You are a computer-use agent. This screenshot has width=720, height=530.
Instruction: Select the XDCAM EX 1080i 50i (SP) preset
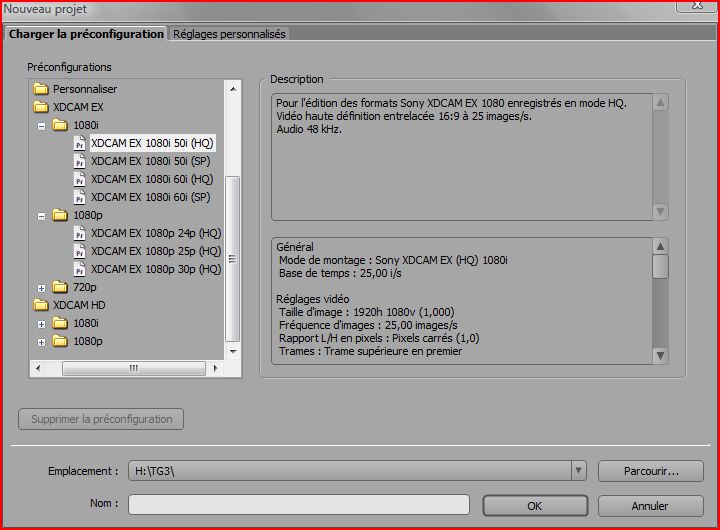click(x=151, y=161)
